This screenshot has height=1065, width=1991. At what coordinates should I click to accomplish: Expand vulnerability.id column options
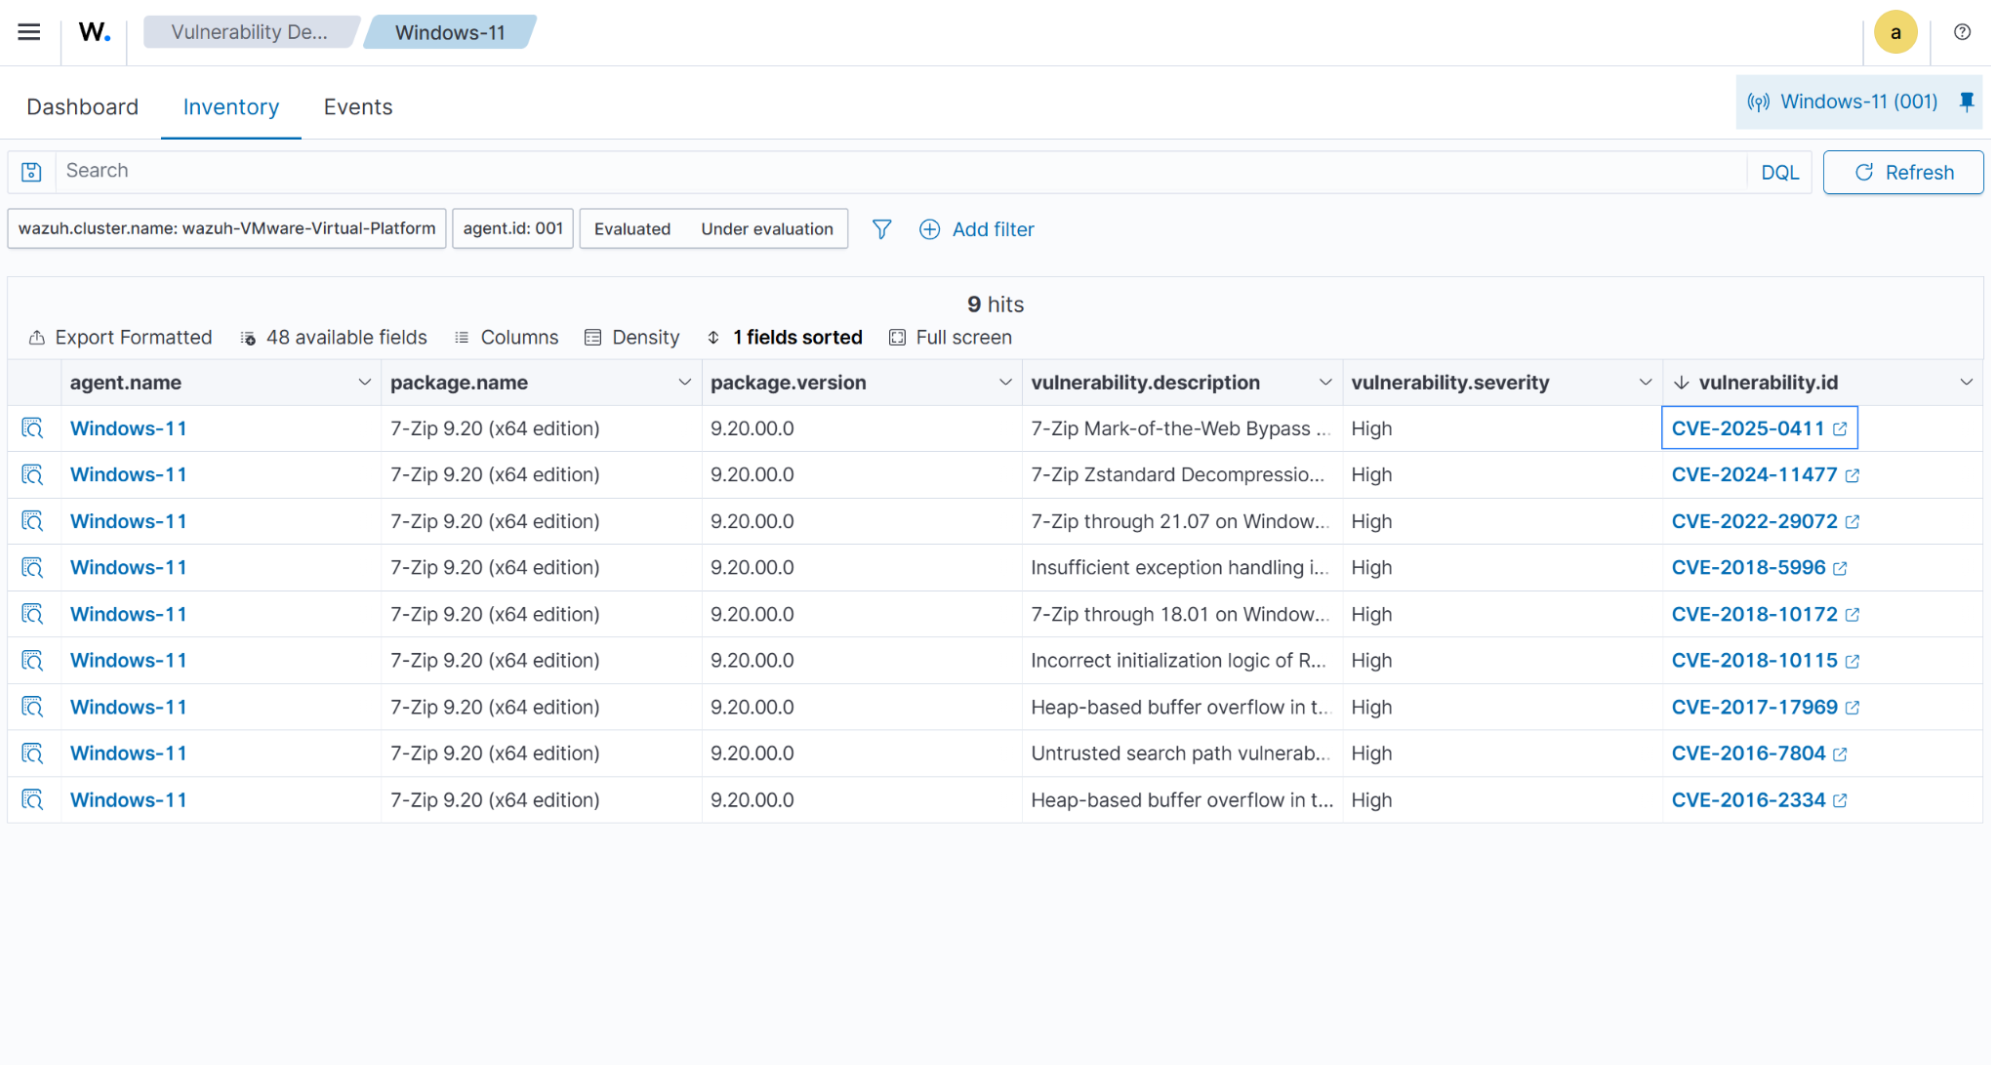click(1966, 383)
